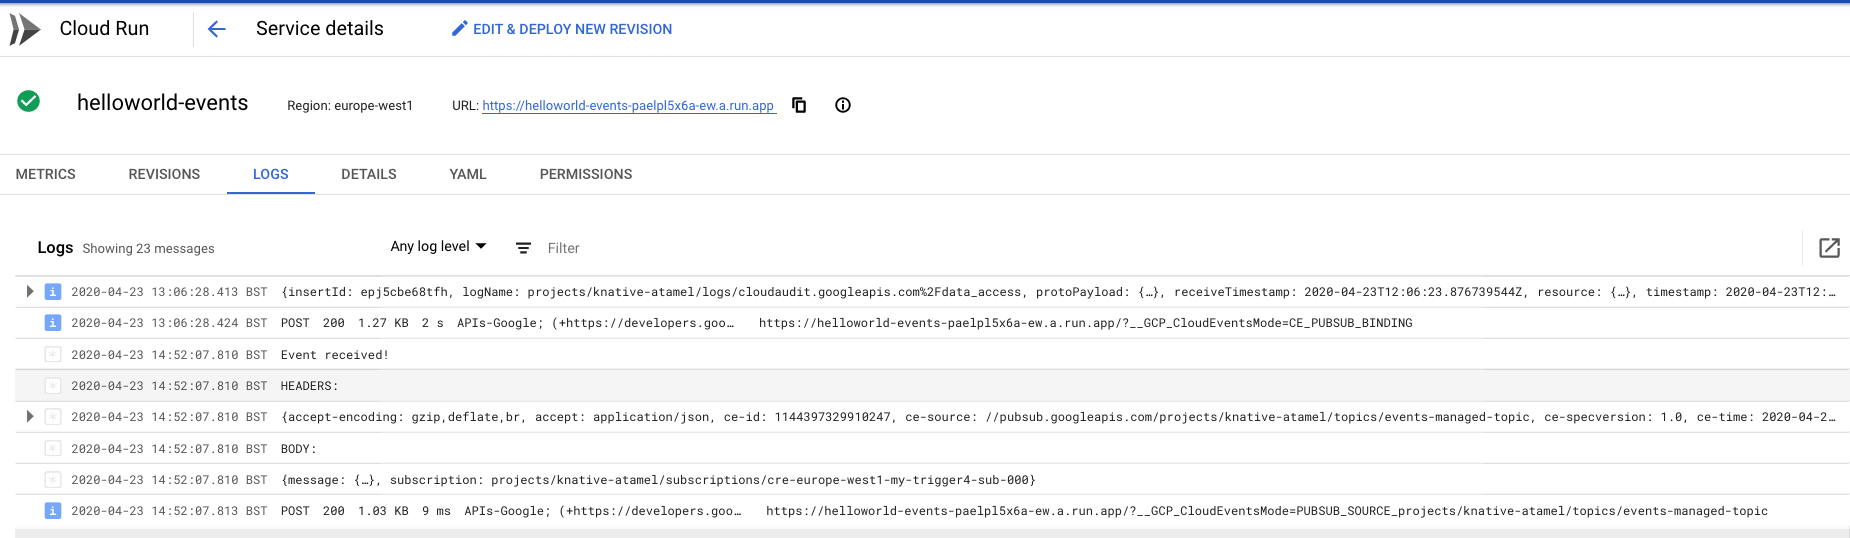1850x538 pixels.
Task: Click the pencil Edit & Deploy icon
Action: point(459,29)
